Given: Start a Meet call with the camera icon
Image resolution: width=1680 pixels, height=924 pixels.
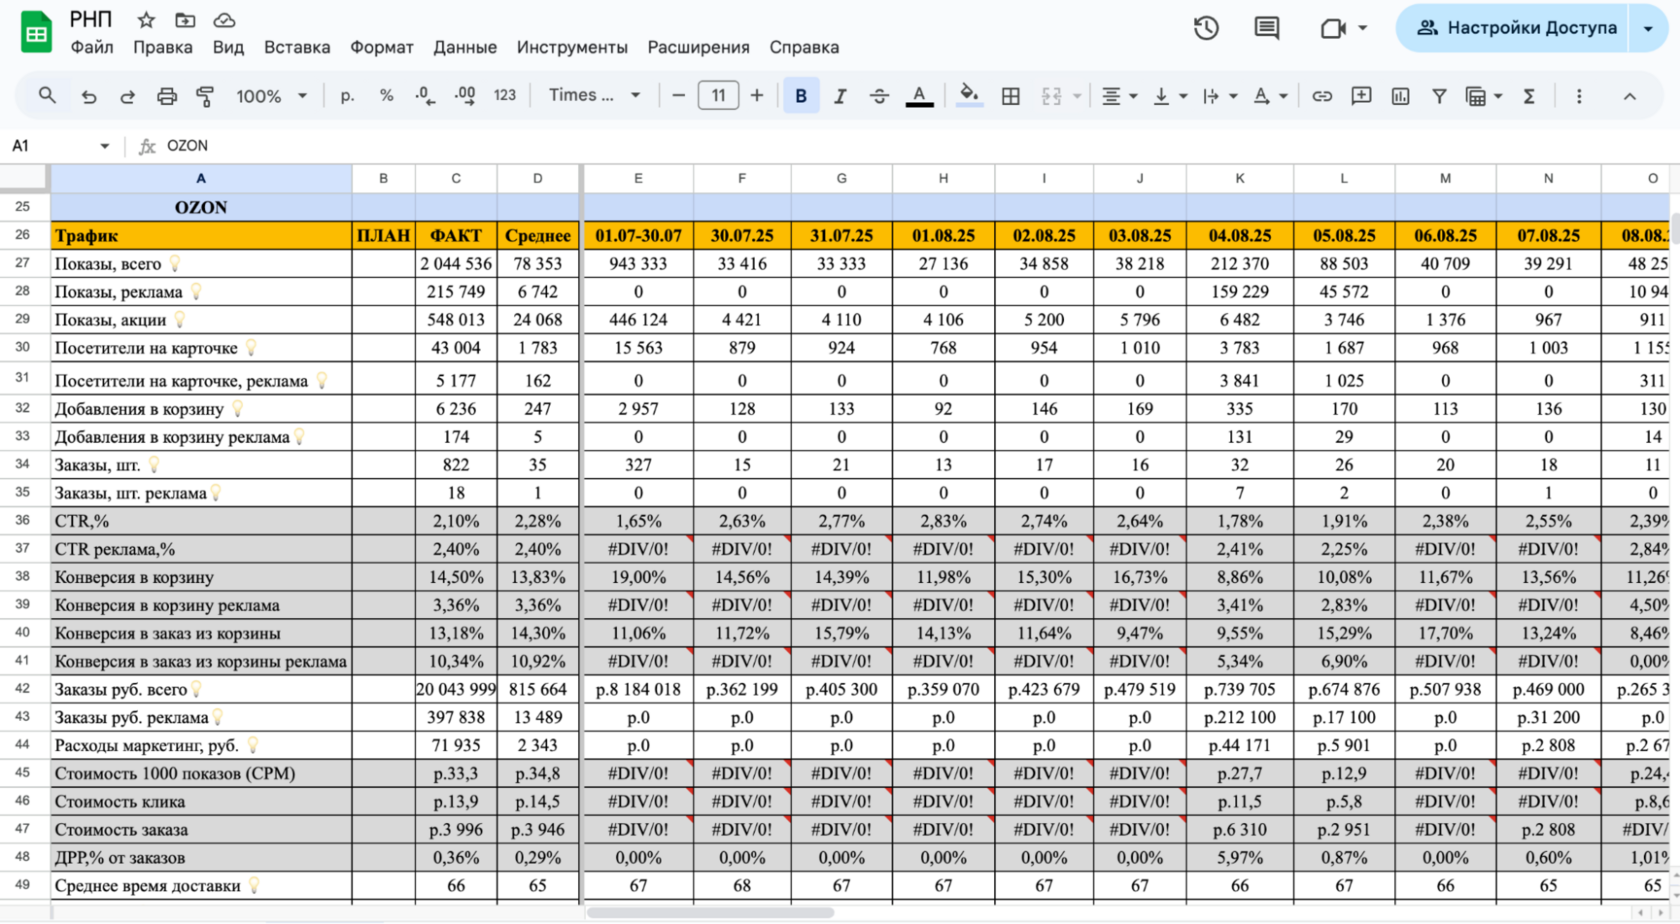Looking at the screenshot, I should [1332, 28].
